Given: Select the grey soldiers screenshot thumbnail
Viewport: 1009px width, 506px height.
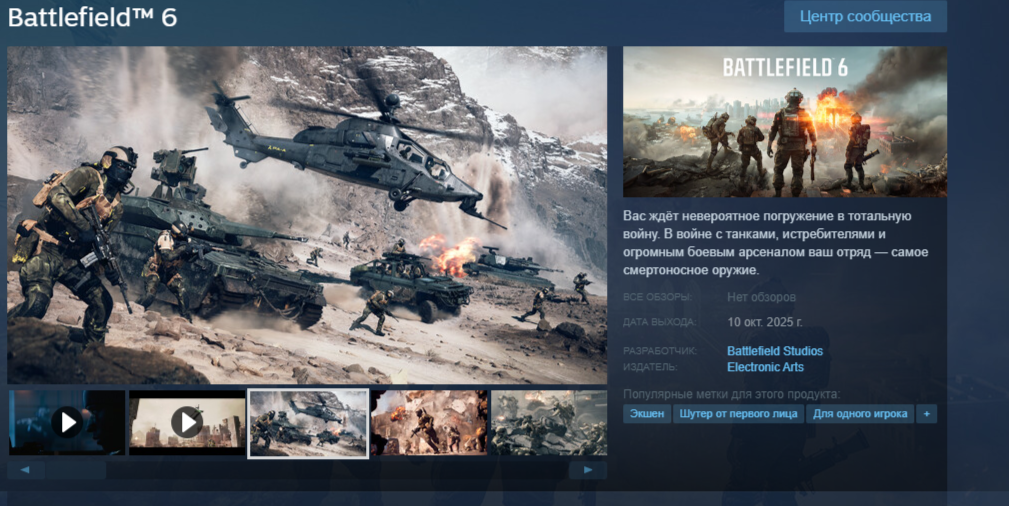Looking at the screenshot, I should click(x=549, y=422).
